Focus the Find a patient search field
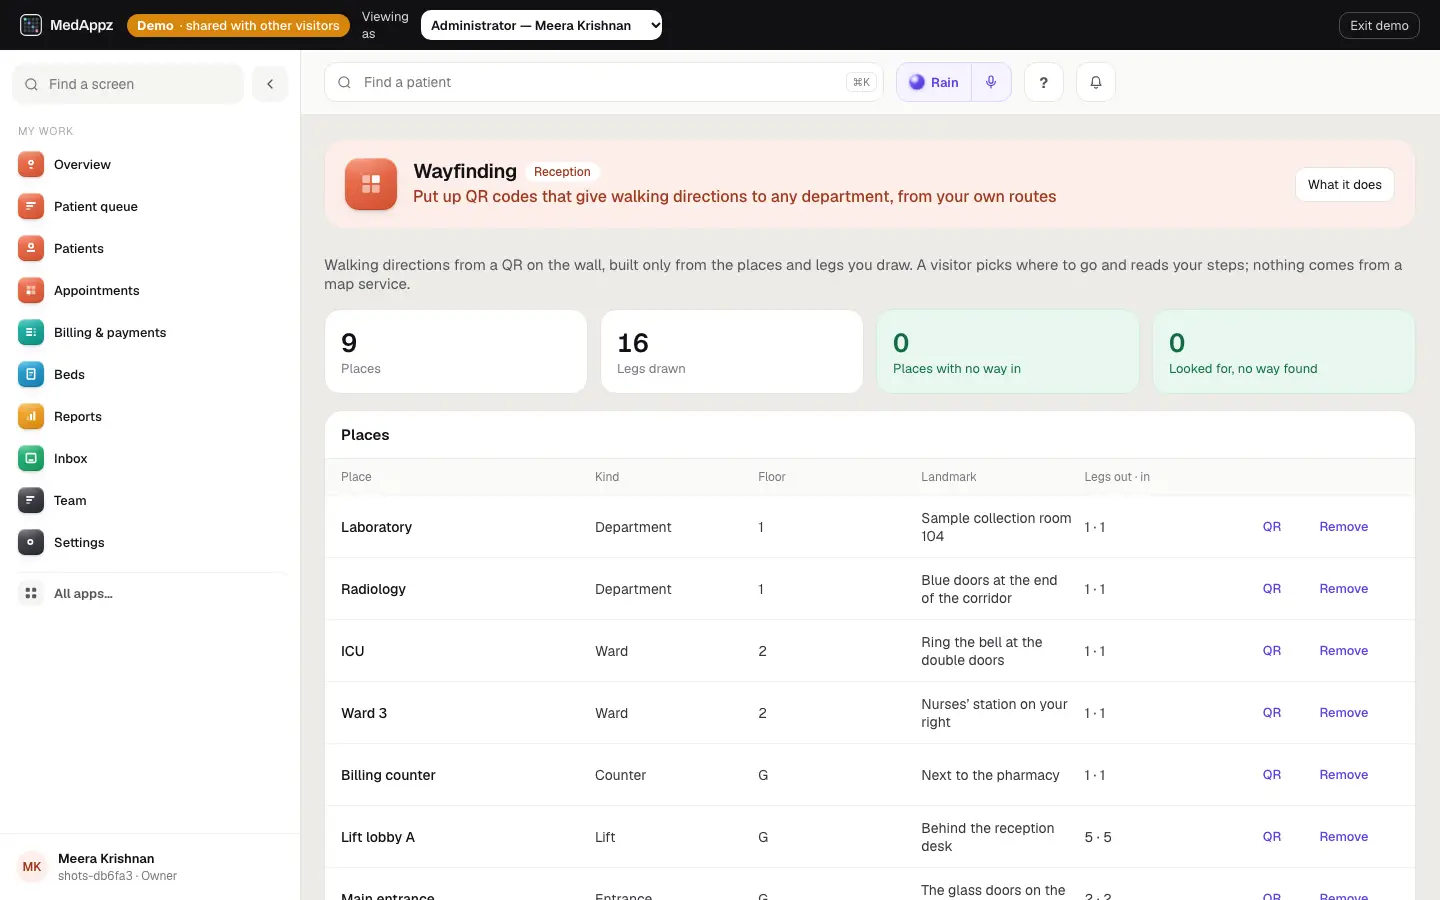1440x900 pixels. click(x=604, y=82)
